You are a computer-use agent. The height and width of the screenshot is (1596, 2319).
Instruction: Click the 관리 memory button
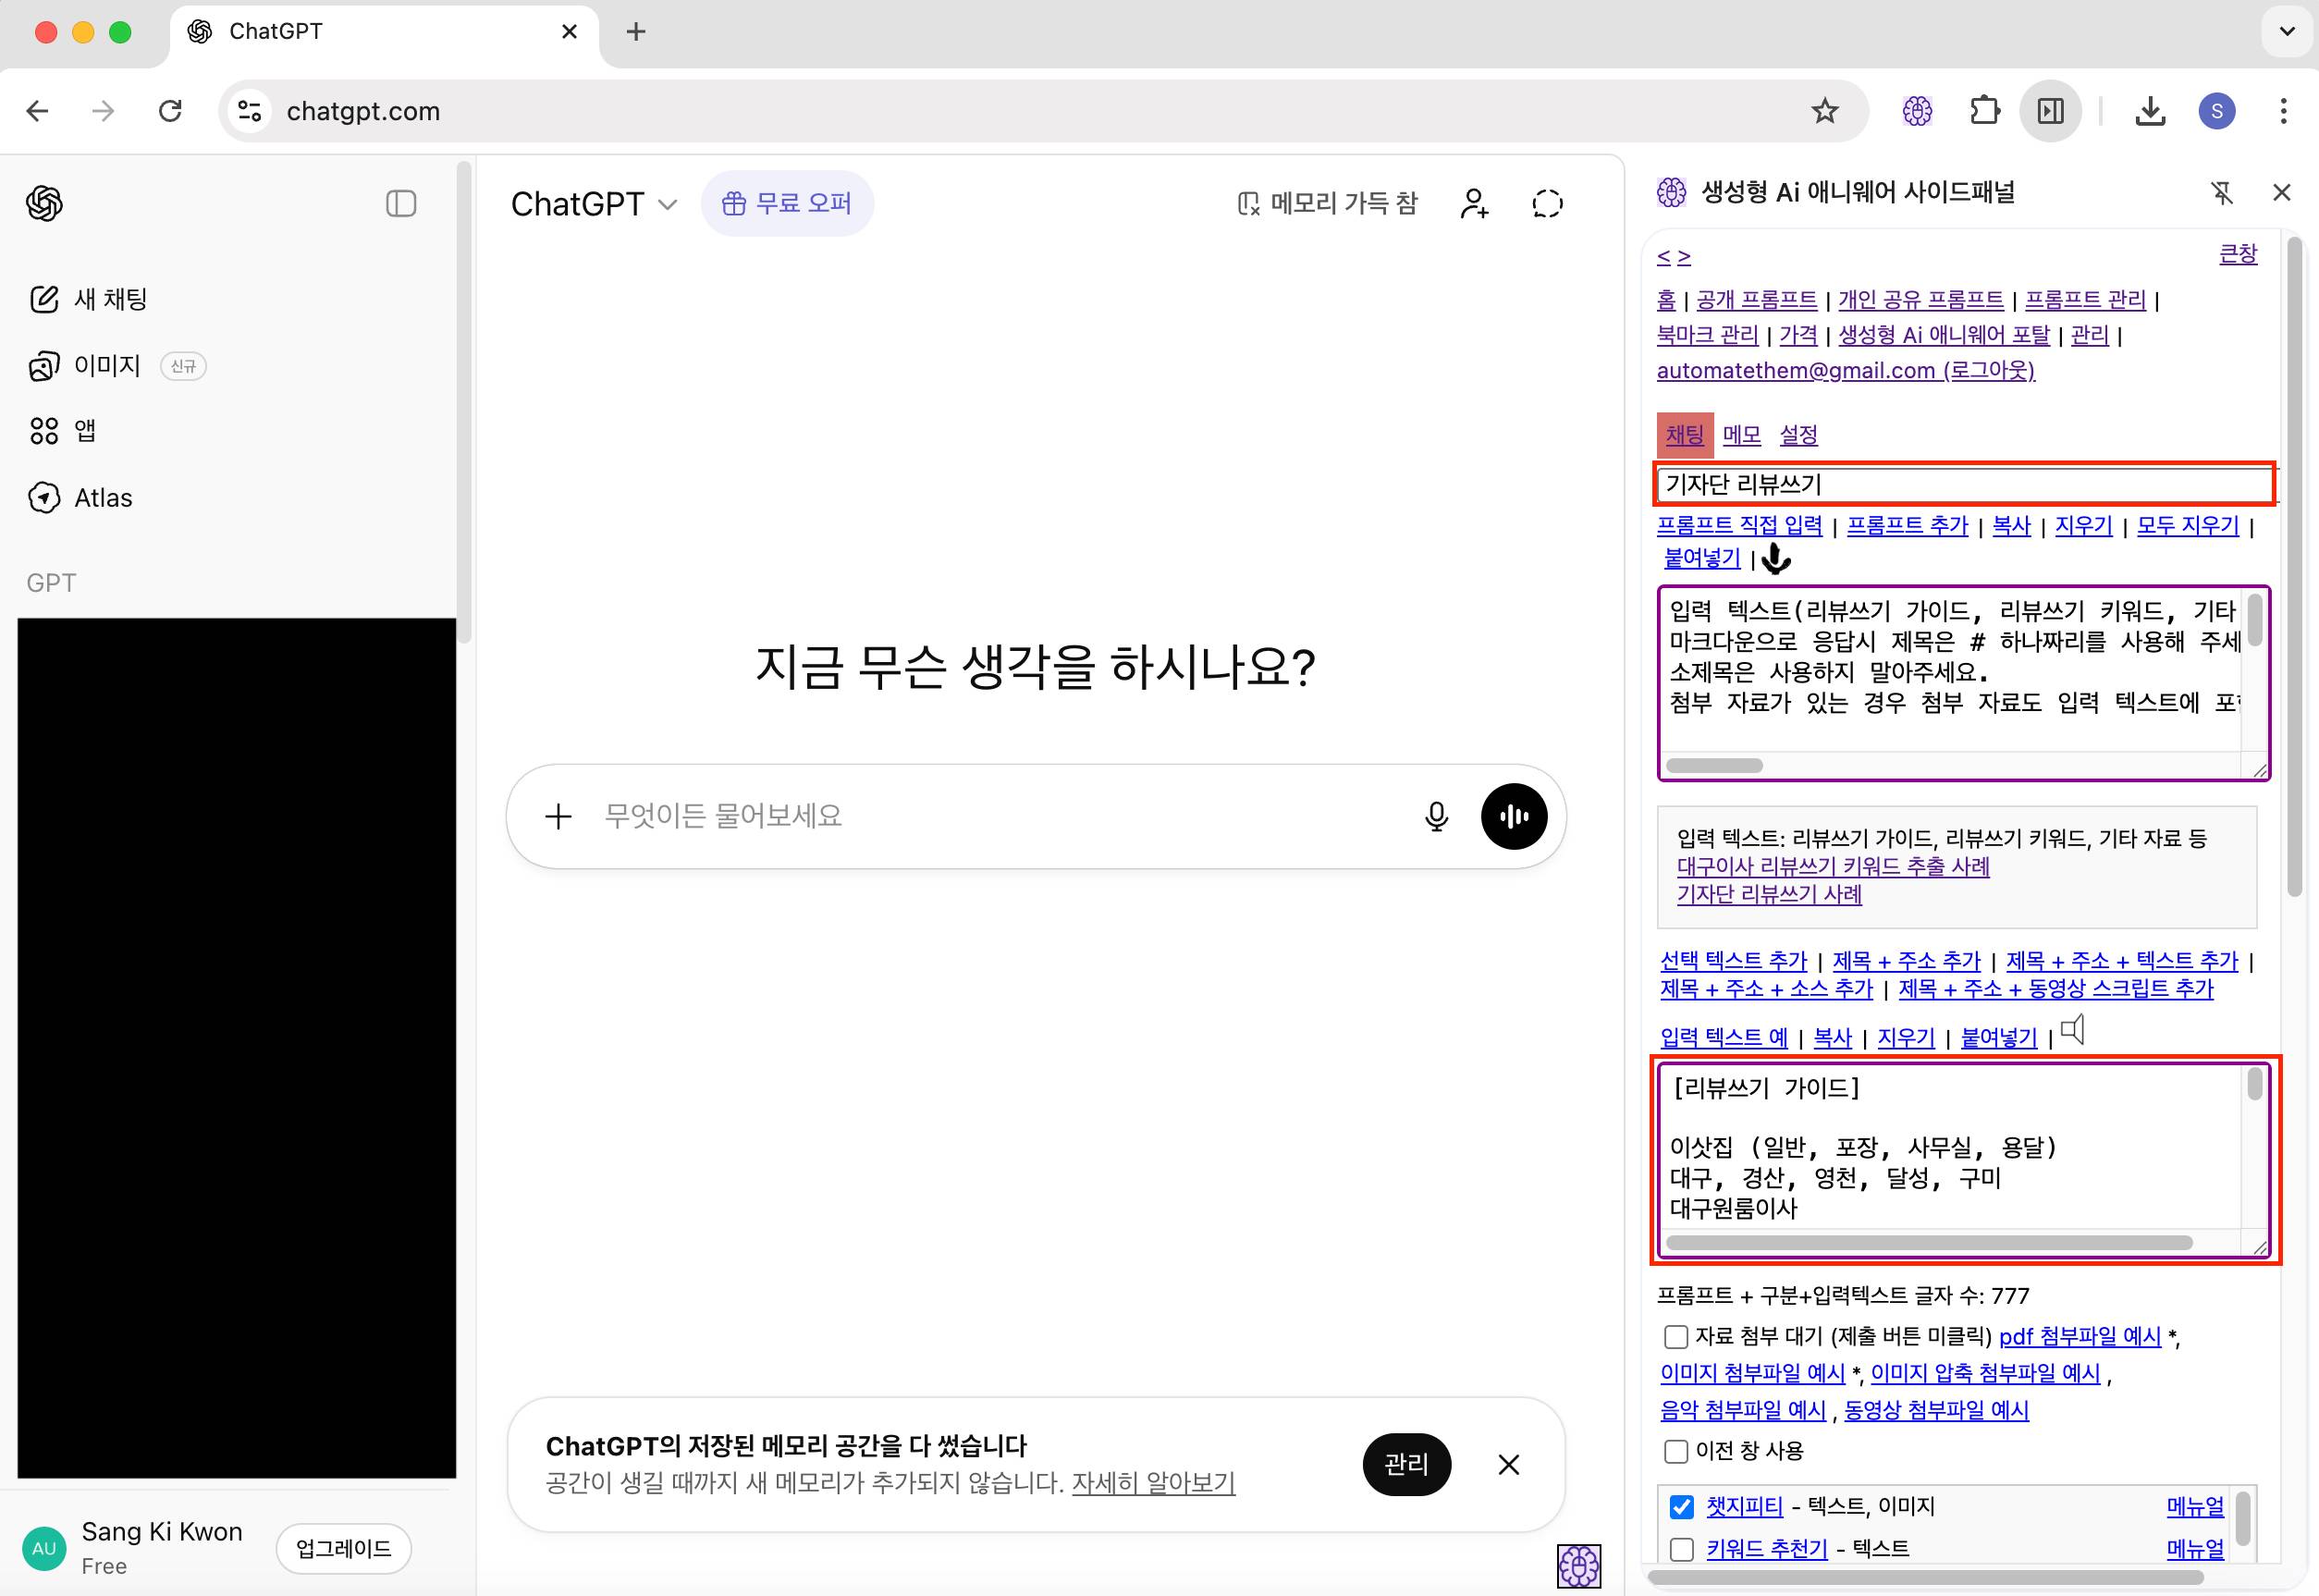point(1406,1464)
